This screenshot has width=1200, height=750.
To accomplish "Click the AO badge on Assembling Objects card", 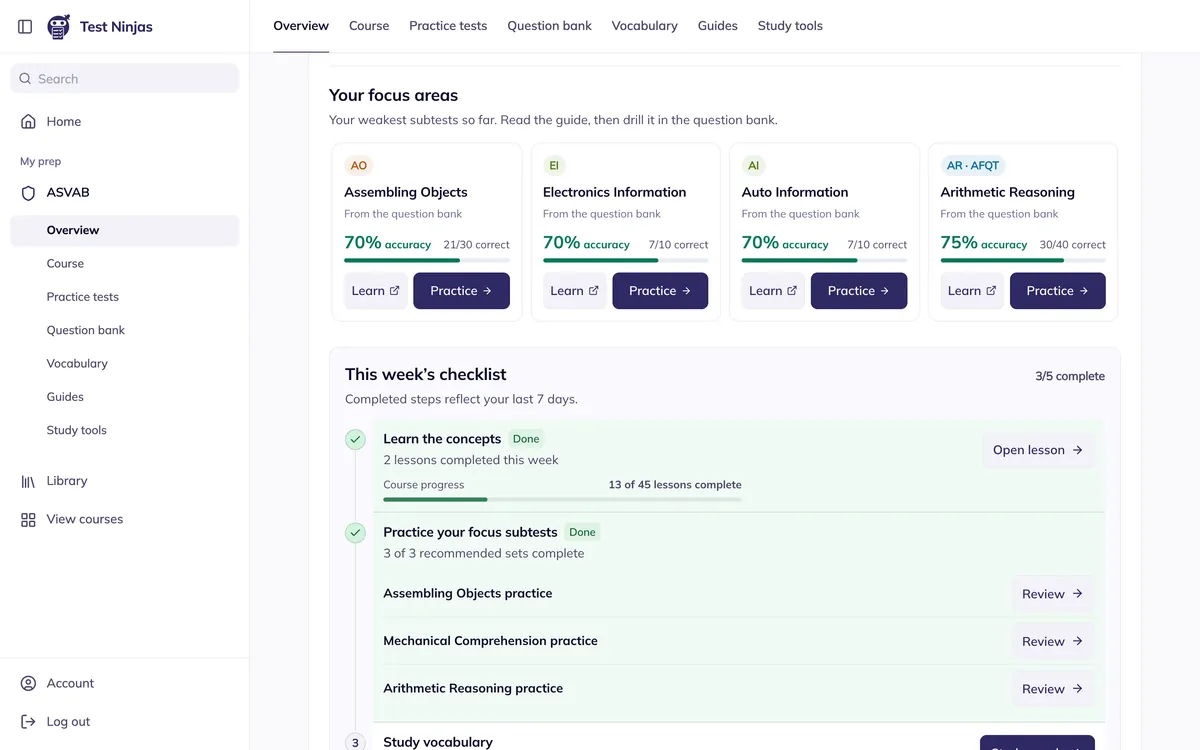I will [359, 166].
